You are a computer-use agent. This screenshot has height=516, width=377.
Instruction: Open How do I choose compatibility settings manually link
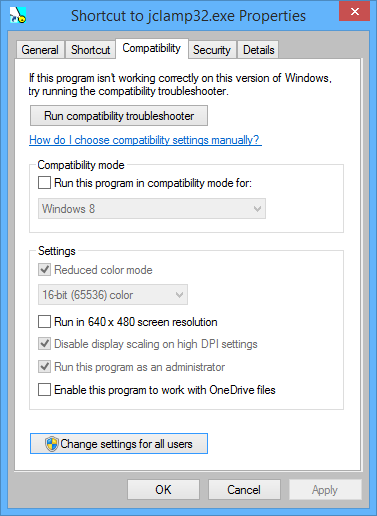click(x=145, y=140)
